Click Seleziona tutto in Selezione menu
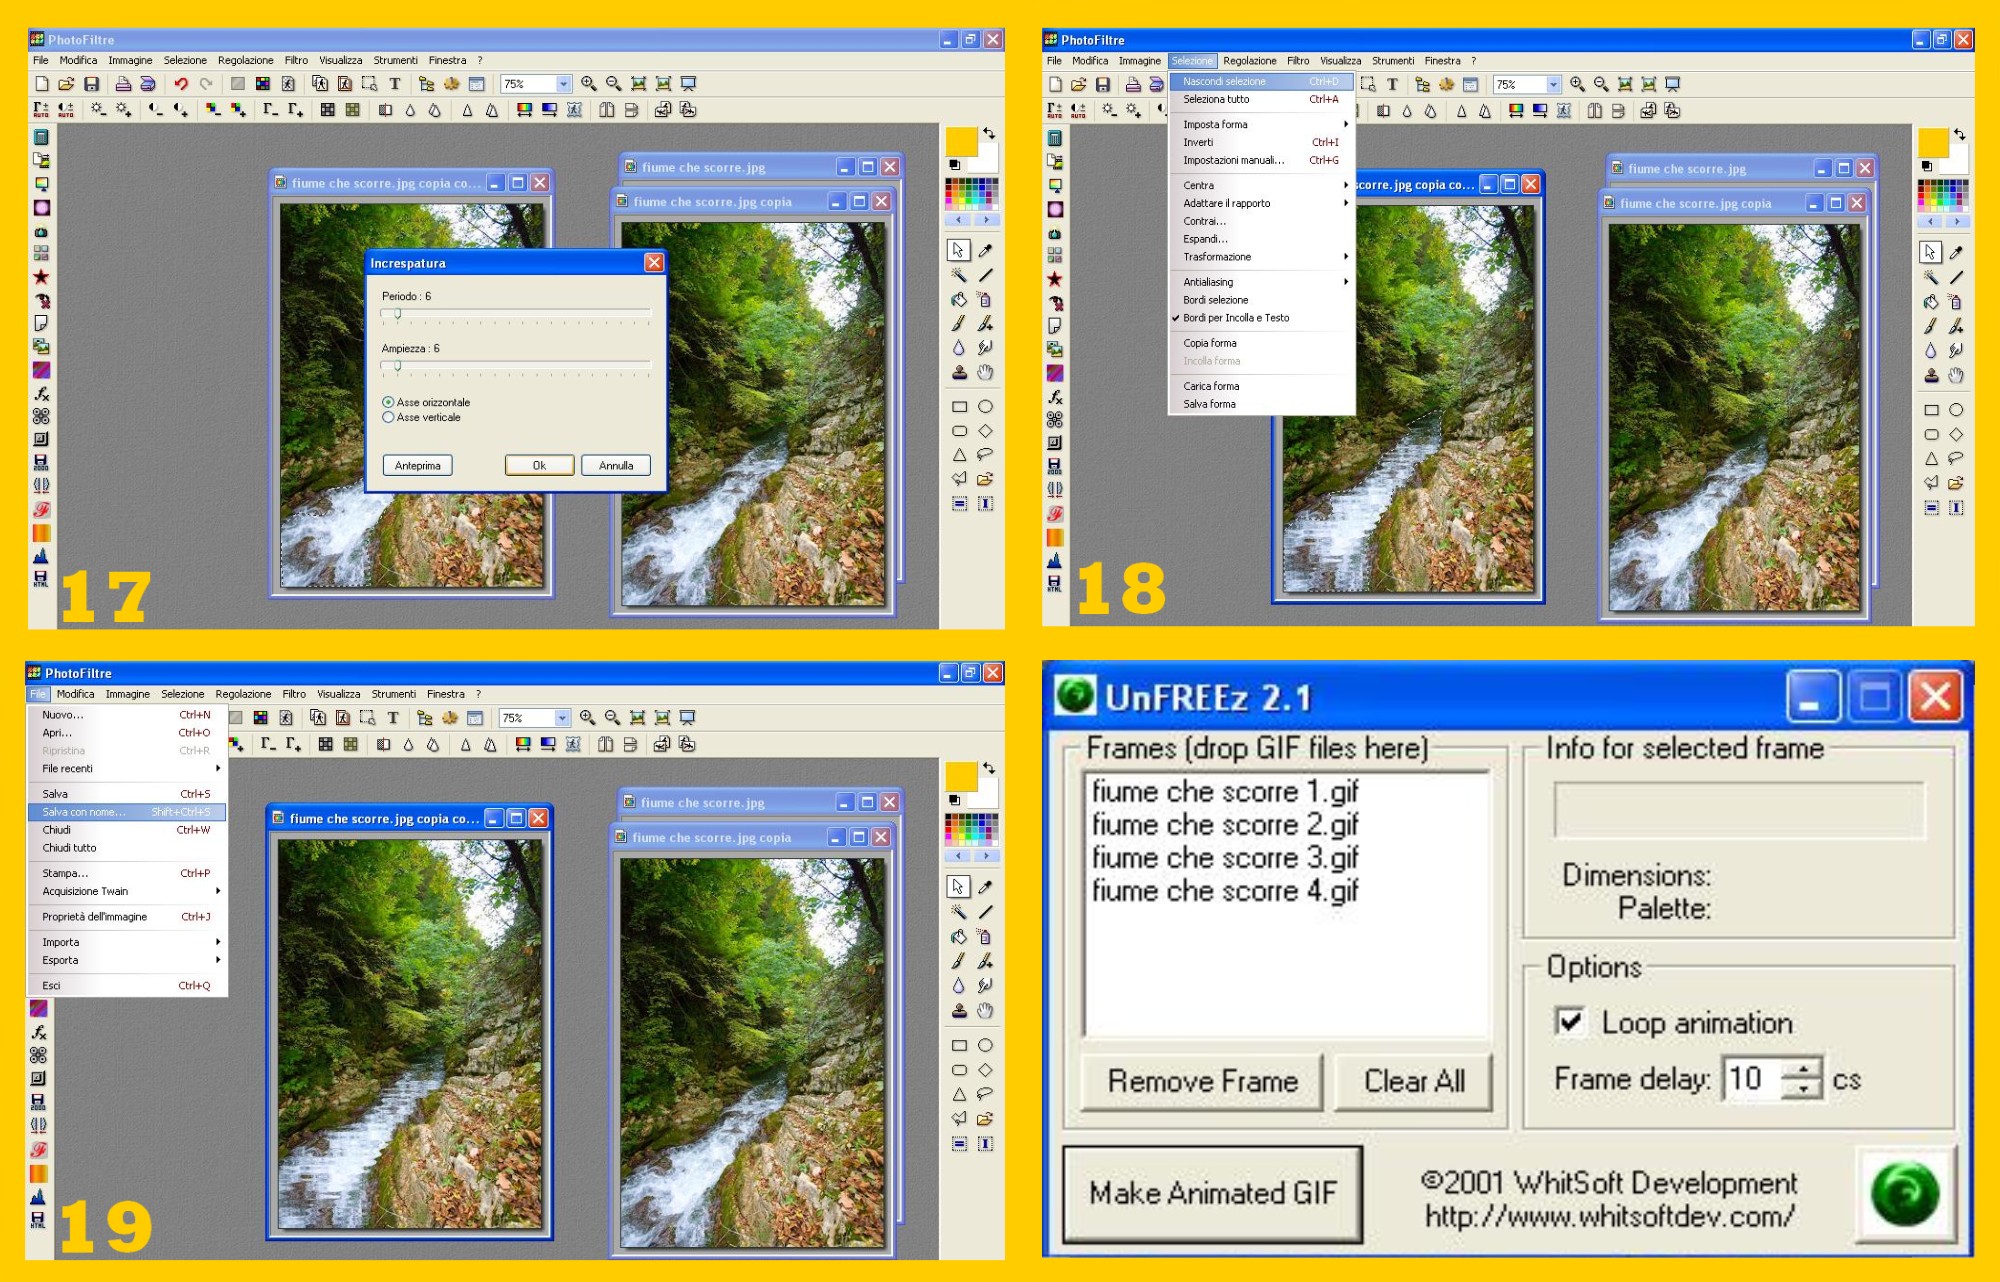 [1216, 100]
